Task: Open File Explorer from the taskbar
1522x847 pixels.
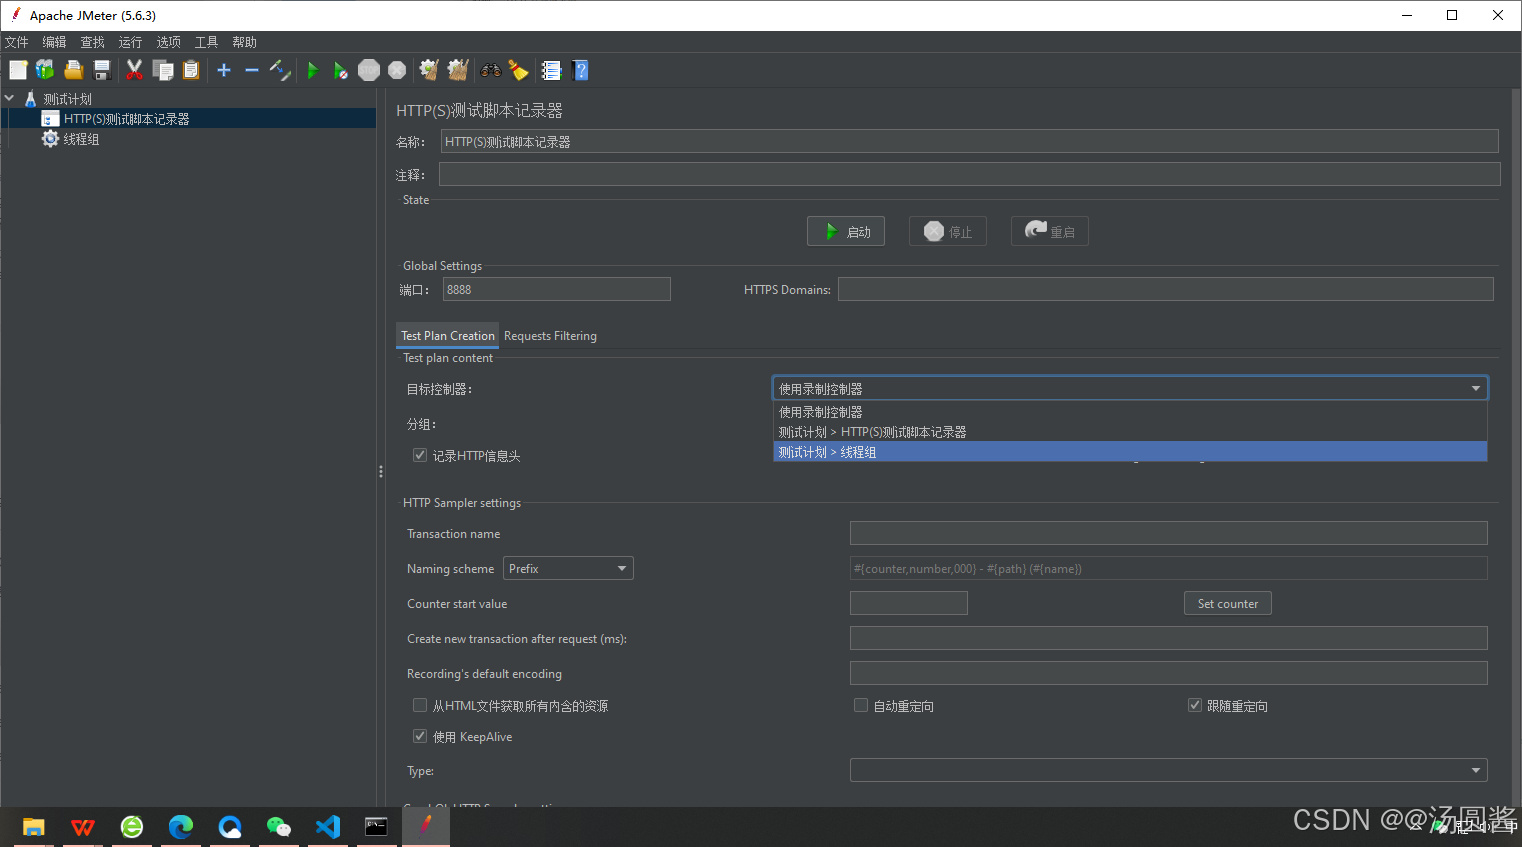Action: pyautogui.click(x=34, y=827)
